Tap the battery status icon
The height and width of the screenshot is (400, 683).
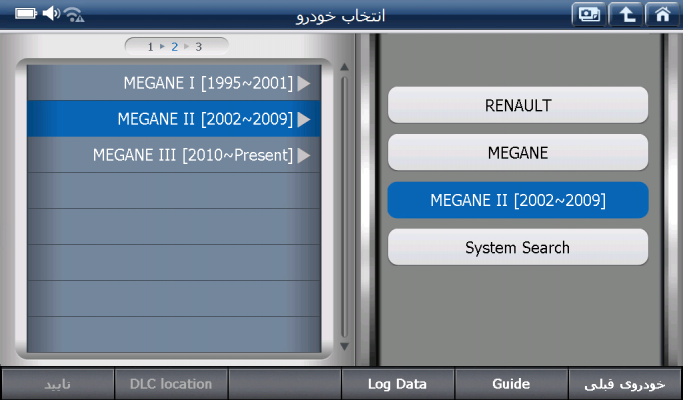24,15
